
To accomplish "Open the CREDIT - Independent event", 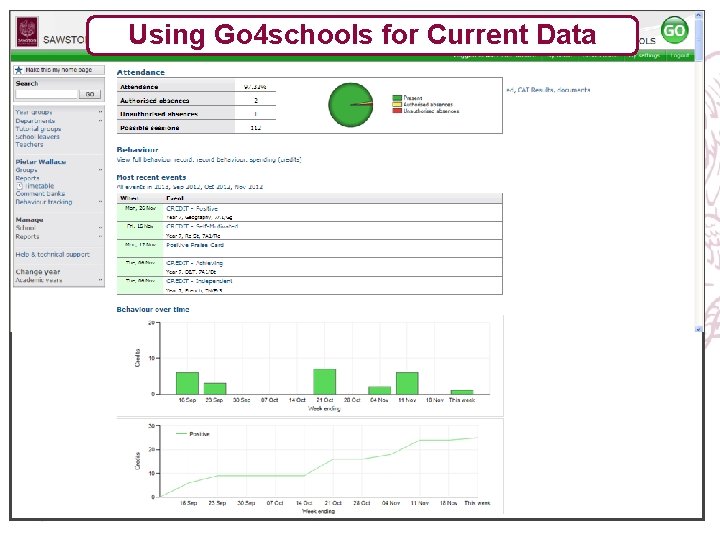I will point(199,281).
